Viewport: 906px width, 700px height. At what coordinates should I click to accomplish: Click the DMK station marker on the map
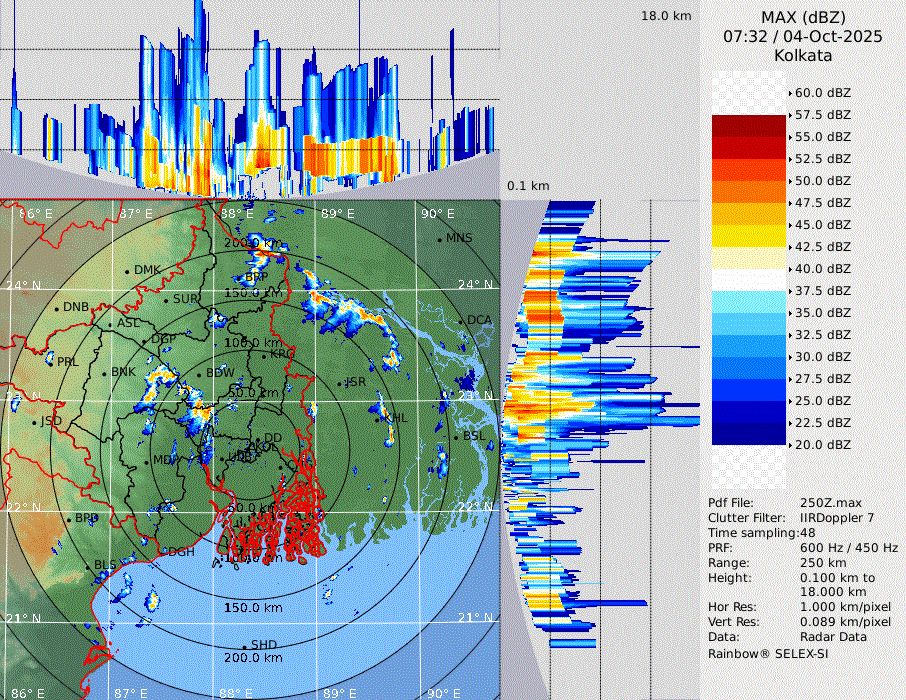[x=128, y=271]
